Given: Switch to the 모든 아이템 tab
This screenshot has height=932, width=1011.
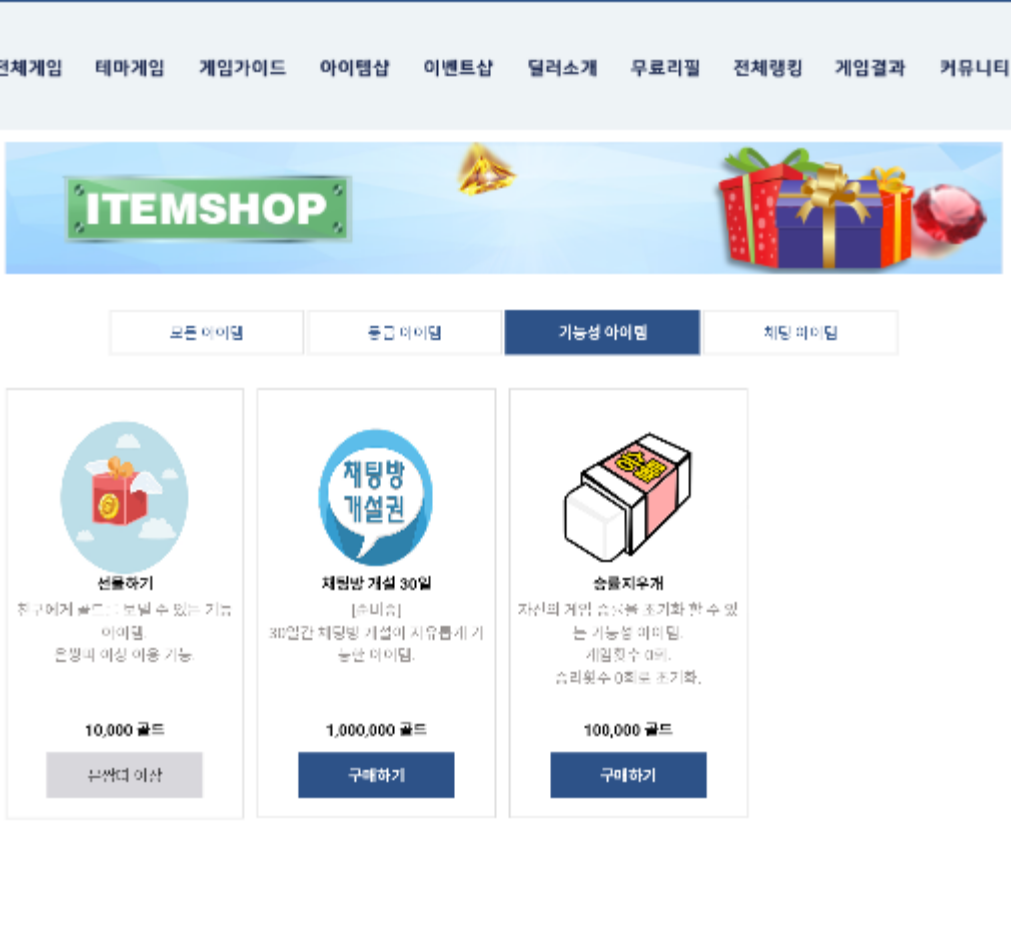Looking at the screenshot, I should pyautogui.click(x=206, y=333).
